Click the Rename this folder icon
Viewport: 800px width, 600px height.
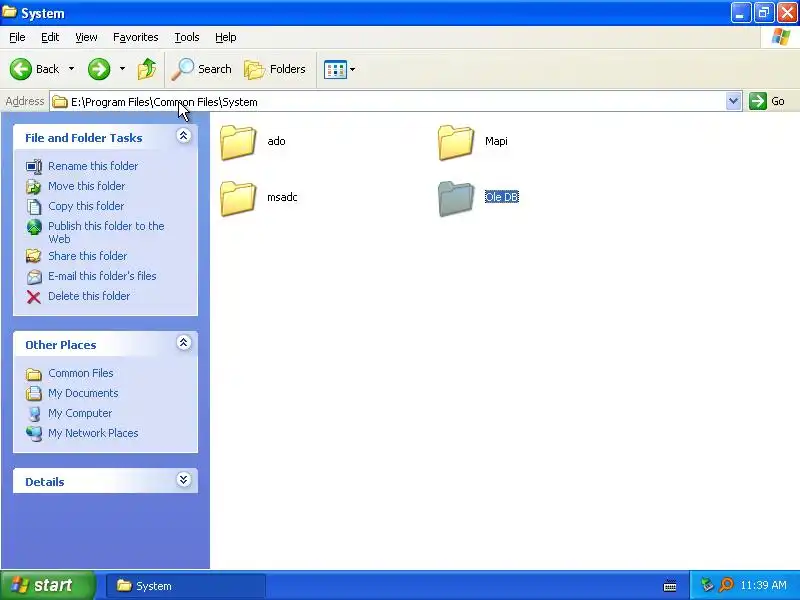[34, 166]
